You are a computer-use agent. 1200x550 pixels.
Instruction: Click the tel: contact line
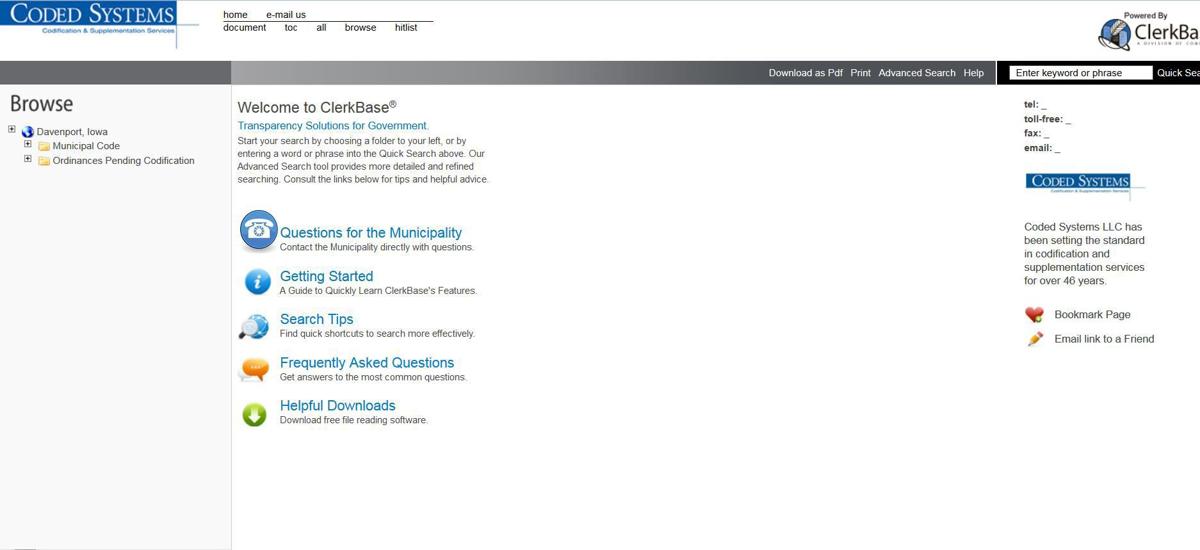click(1035, 104)
